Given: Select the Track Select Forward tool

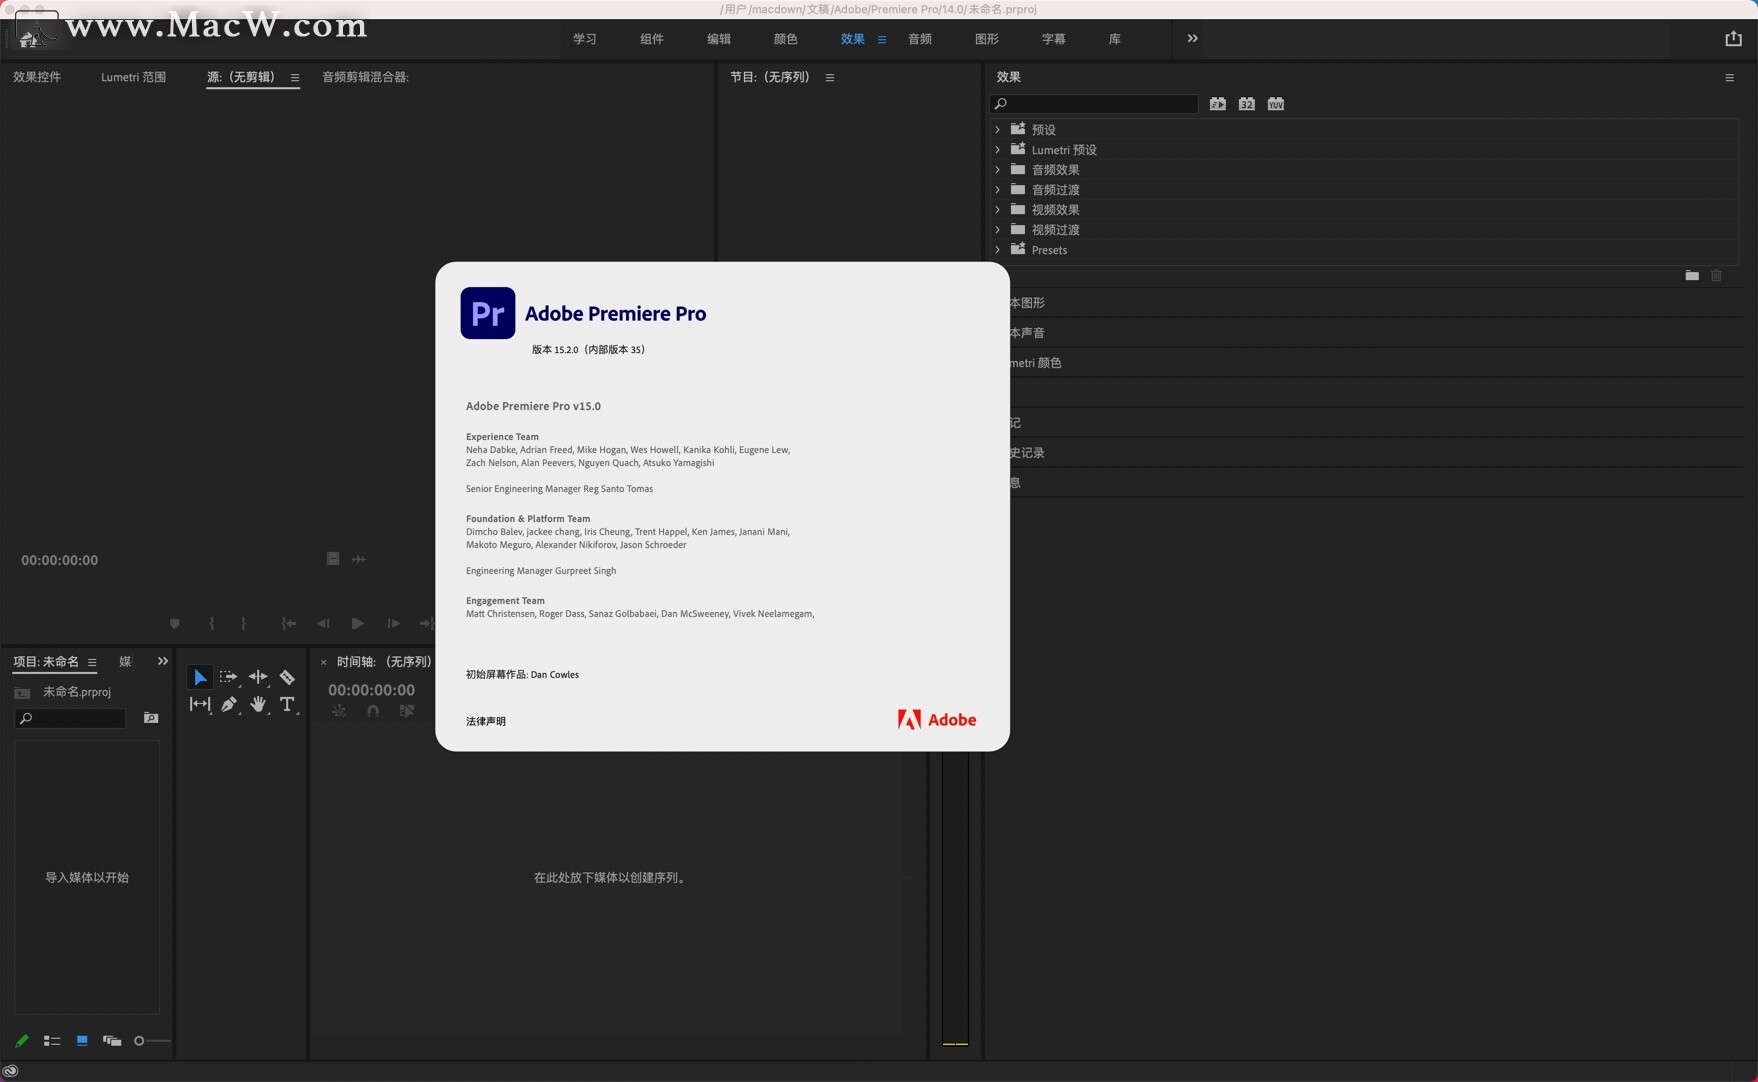Looking at the screenshot, I should 228,678.
